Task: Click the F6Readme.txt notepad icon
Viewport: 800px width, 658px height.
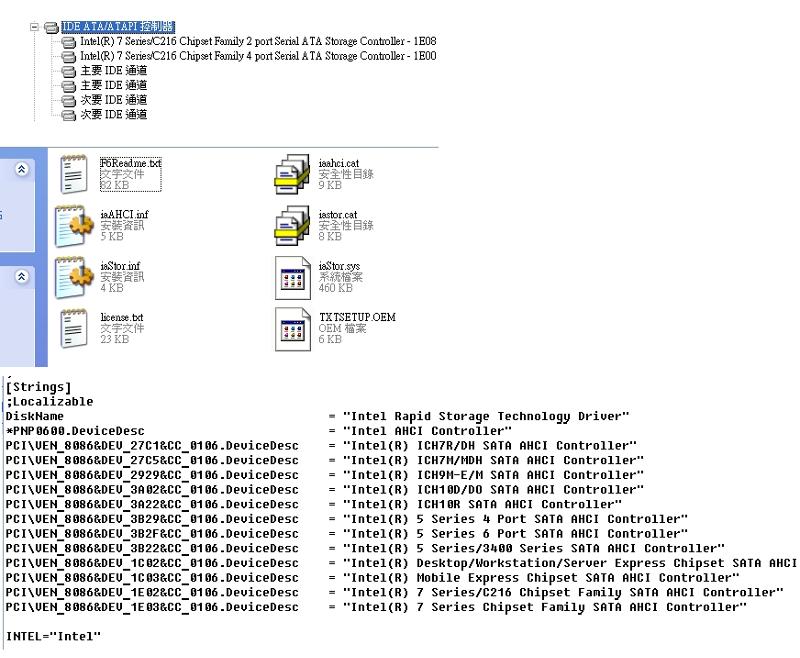Action: [74, 174]
